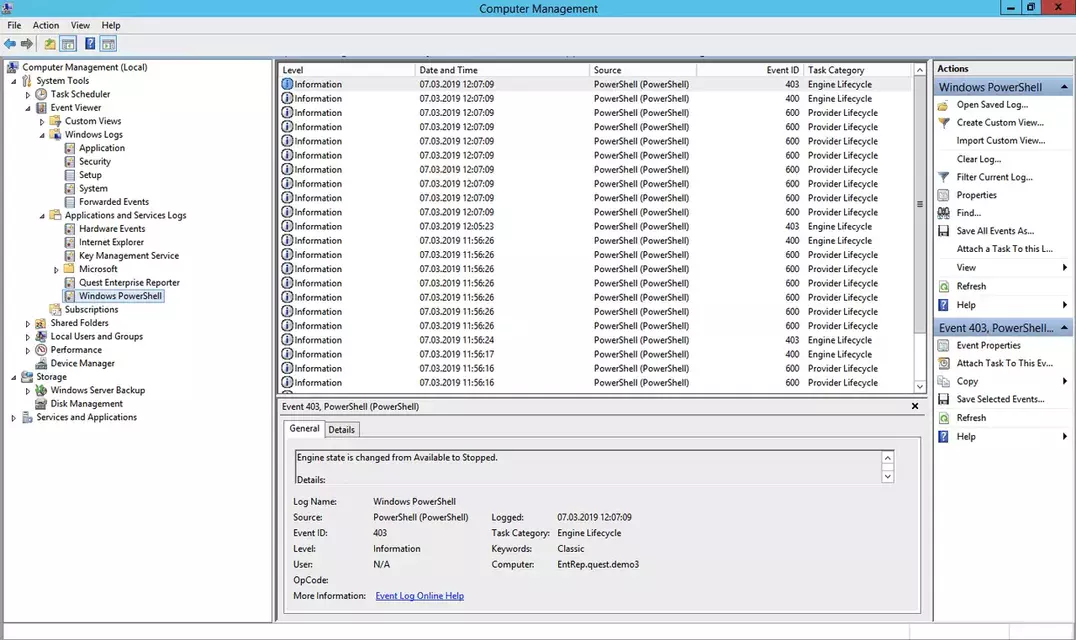Viewport: 1076px width, 640px height.
Task: Click the Filter Current Log funnel icon
Action: pos(944,177)
